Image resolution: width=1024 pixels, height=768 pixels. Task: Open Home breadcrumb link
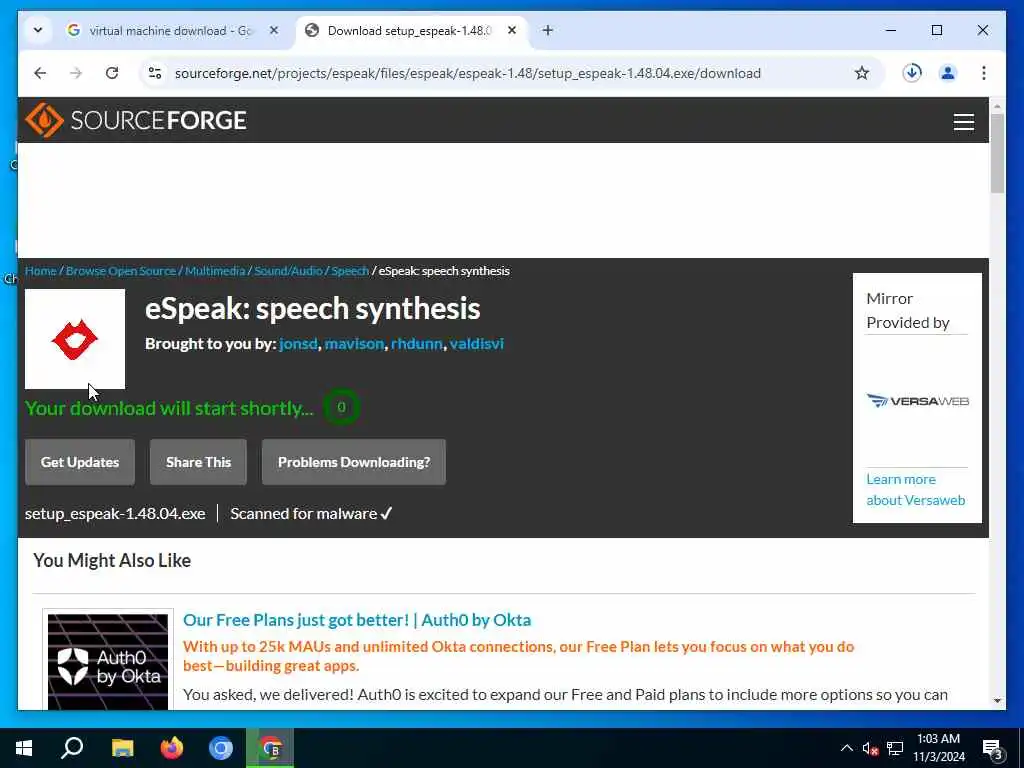[x=40, y=271]
